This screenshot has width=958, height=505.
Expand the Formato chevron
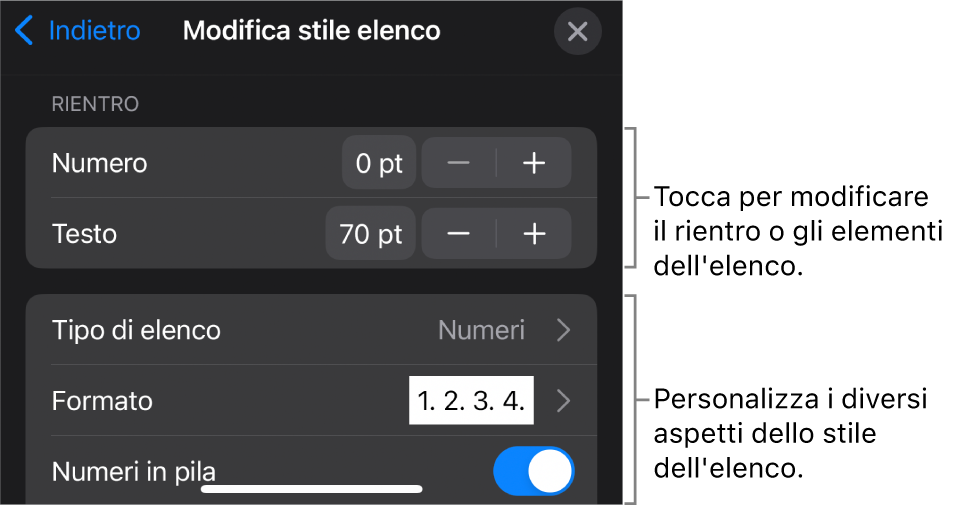point(564,401)
